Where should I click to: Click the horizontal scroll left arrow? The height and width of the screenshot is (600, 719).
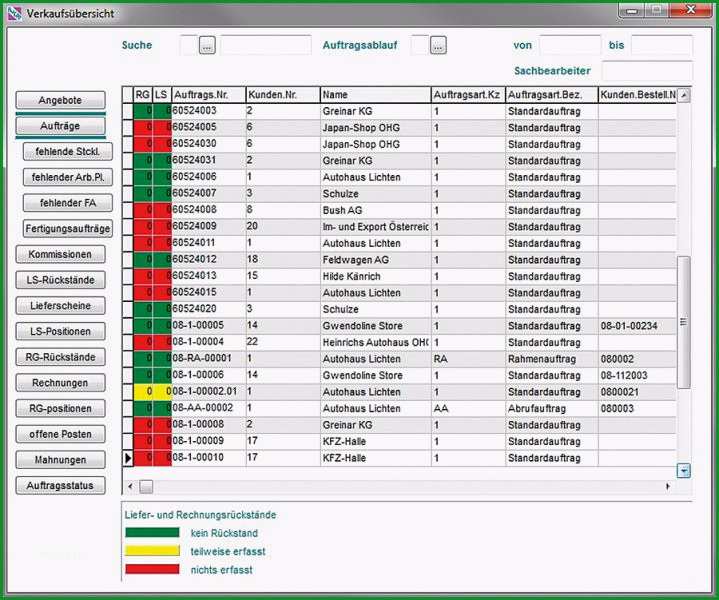point(130,486)
